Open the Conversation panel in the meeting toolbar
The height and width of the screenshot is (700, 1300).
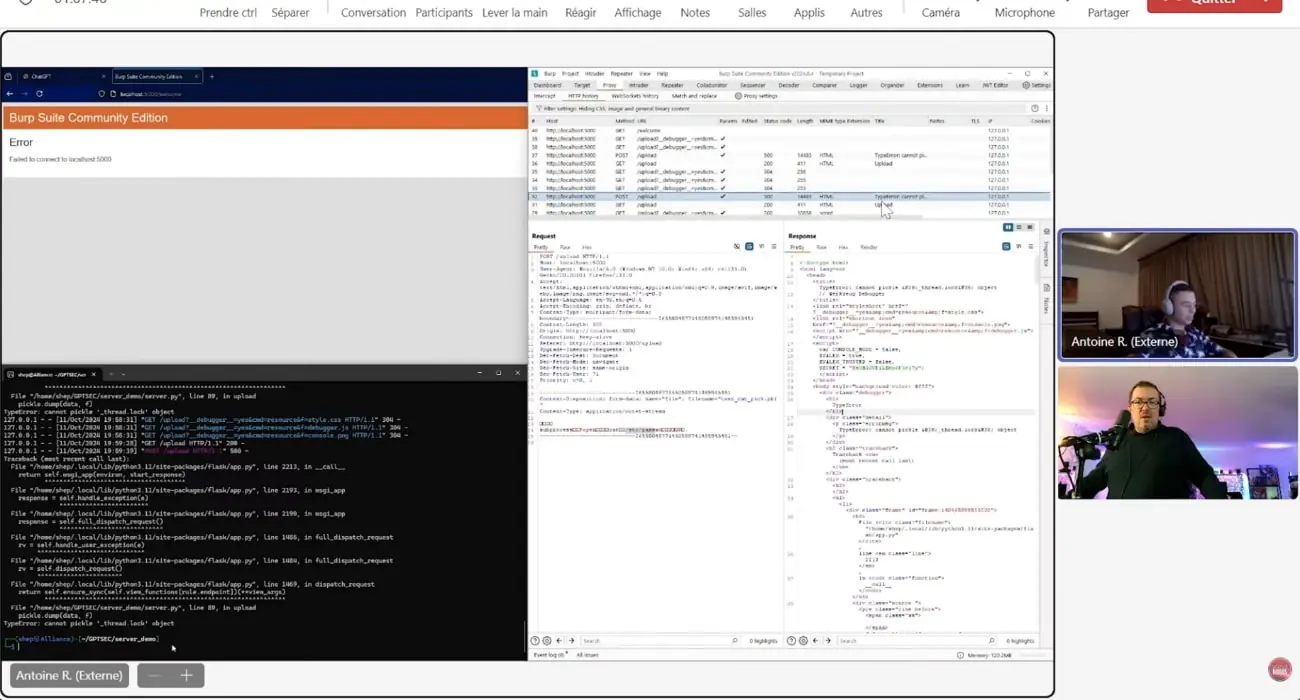[373, 13]
